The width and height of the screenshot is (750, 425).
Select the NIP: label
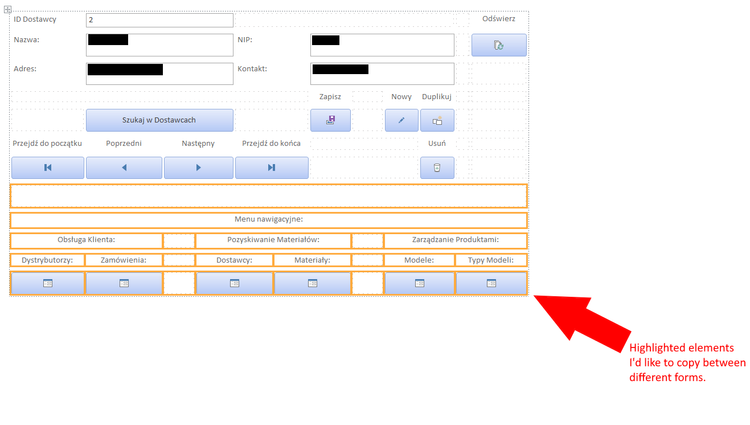tap(245, 40)
